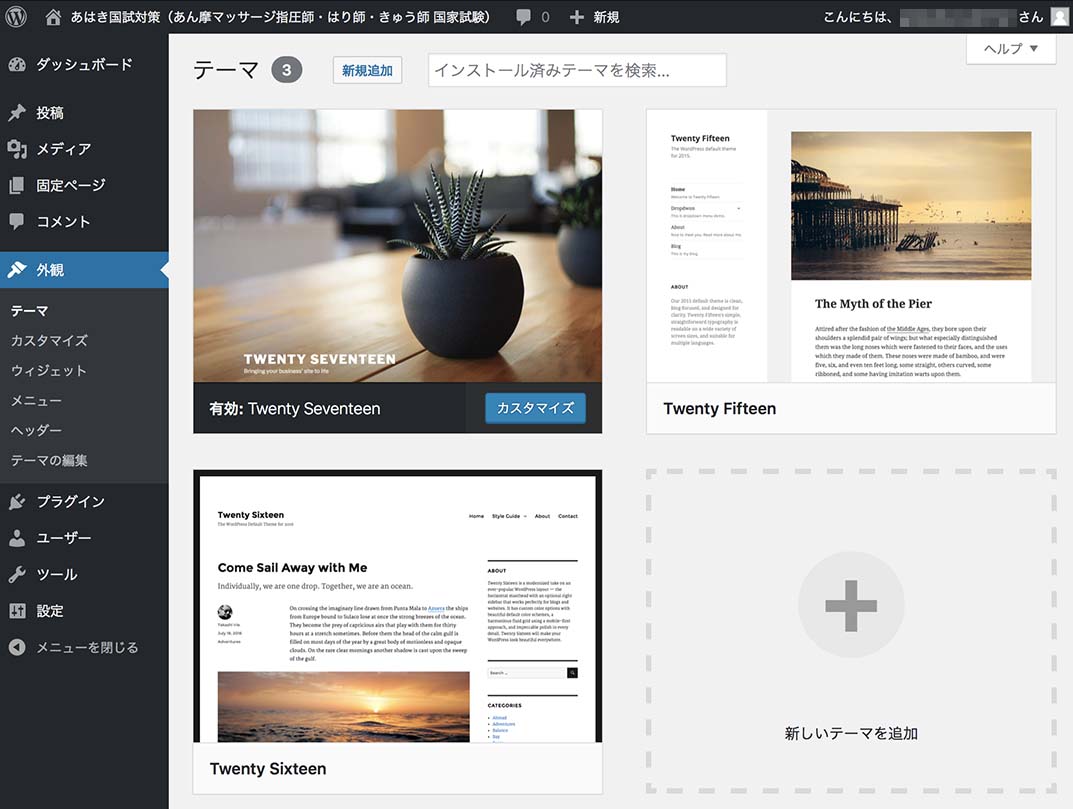Open the メディア library menu
The image size is (1073, 809).
(63, 149)
